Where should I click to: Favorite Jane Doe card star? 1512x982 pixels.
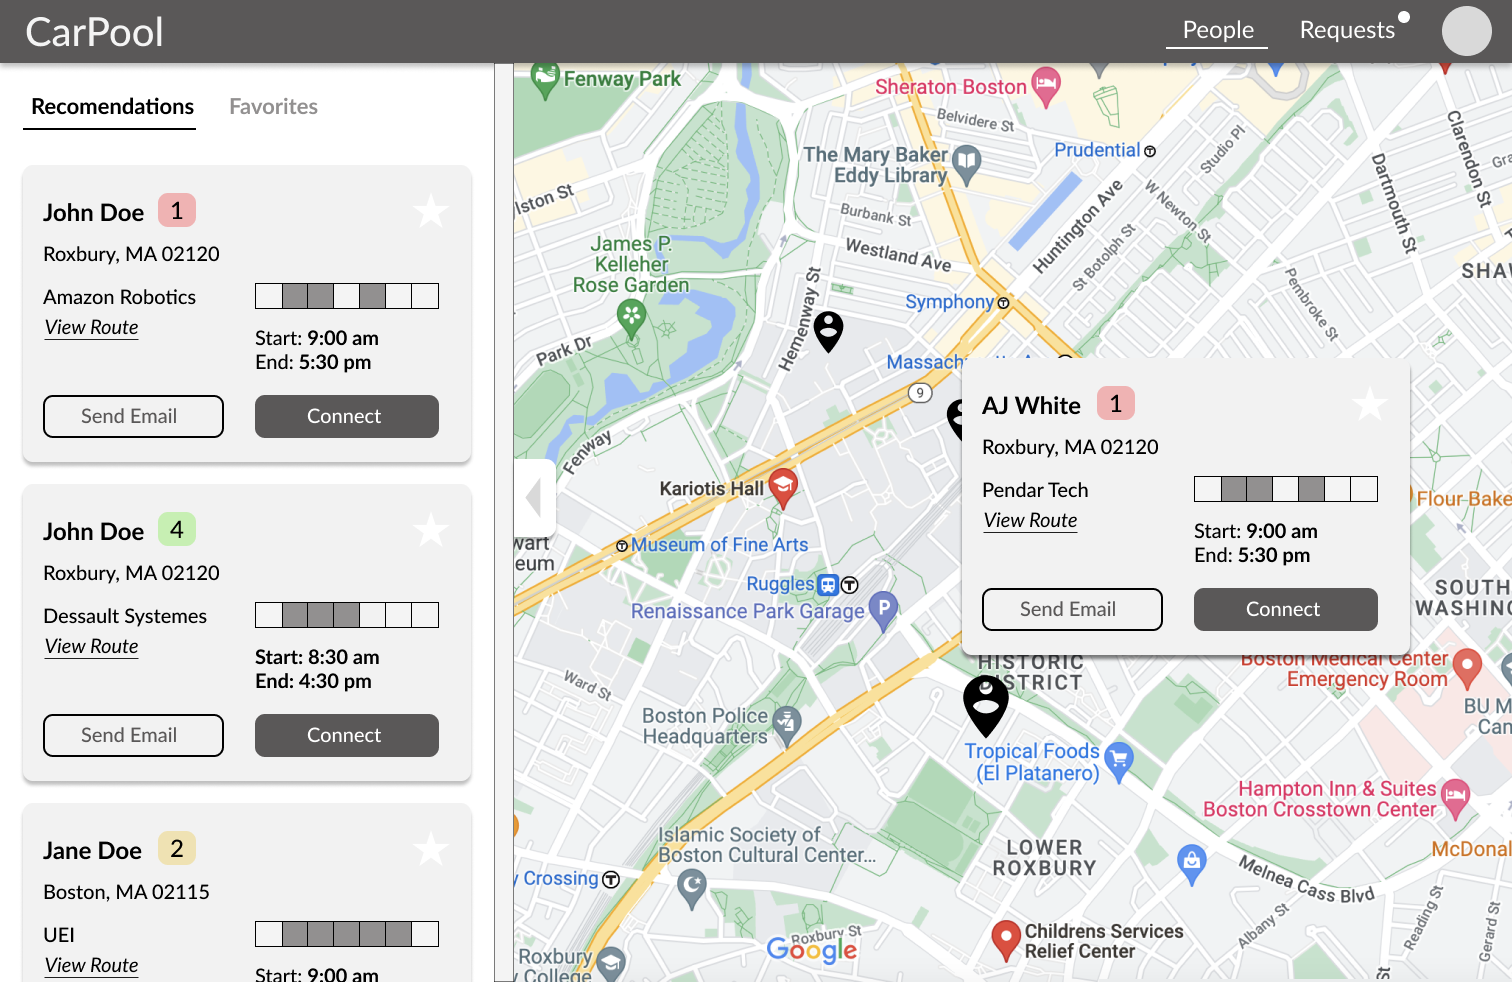coord(431,849)
